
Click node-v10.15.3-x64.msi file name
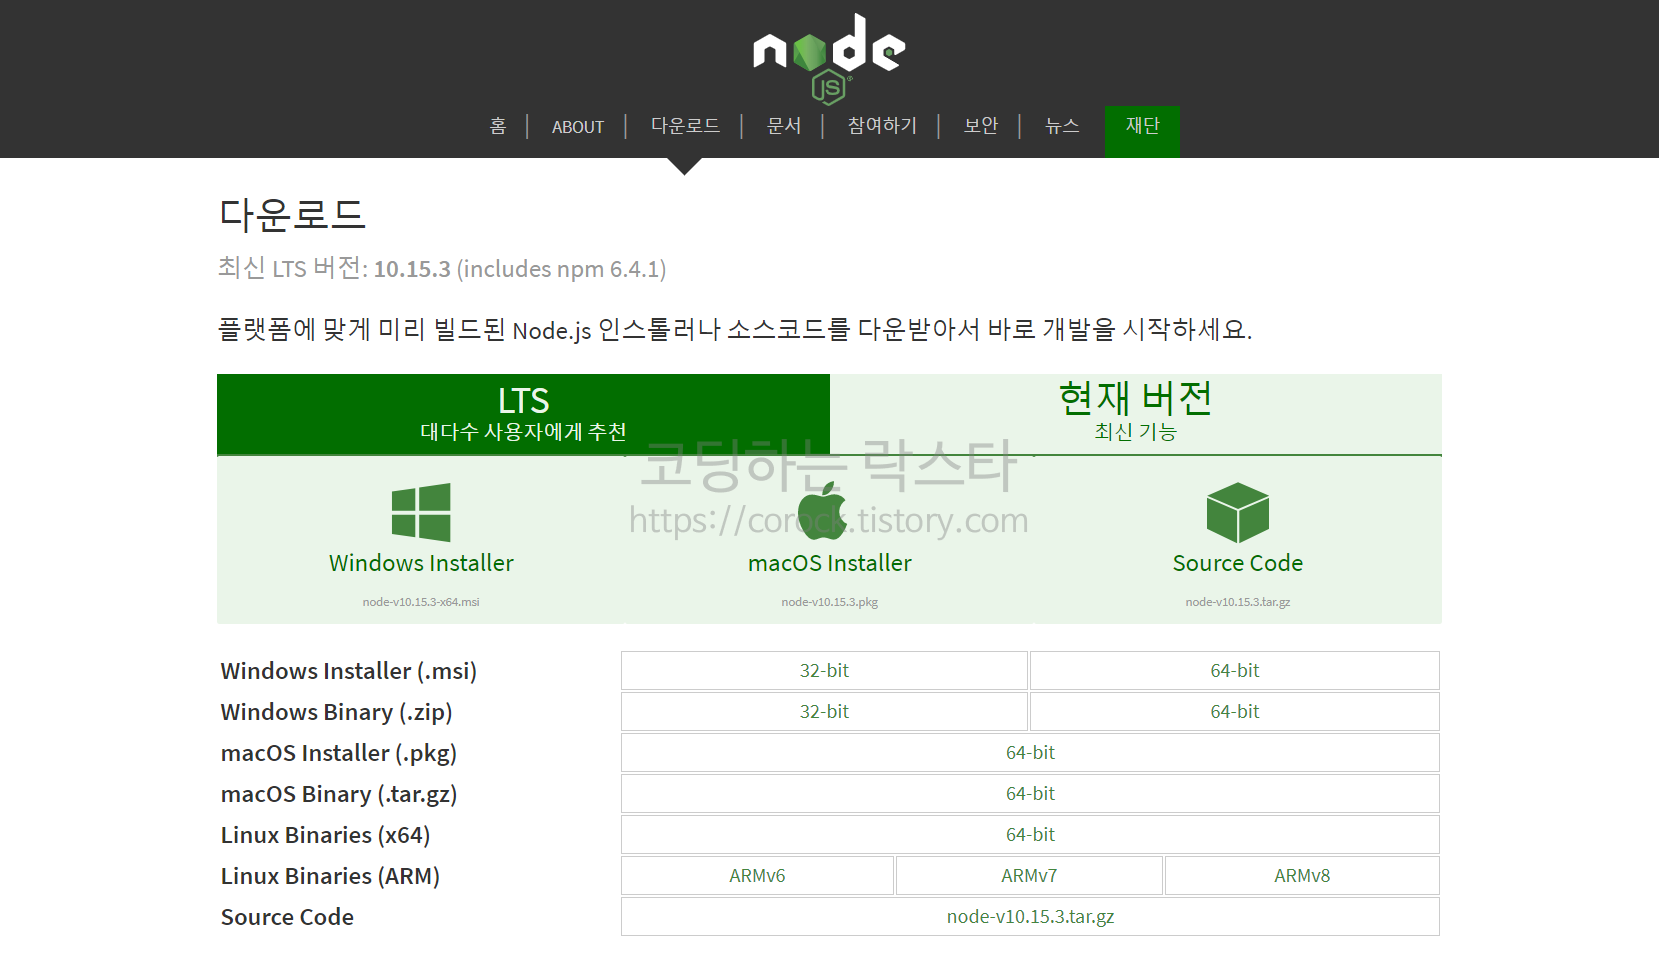pos(421,602)
